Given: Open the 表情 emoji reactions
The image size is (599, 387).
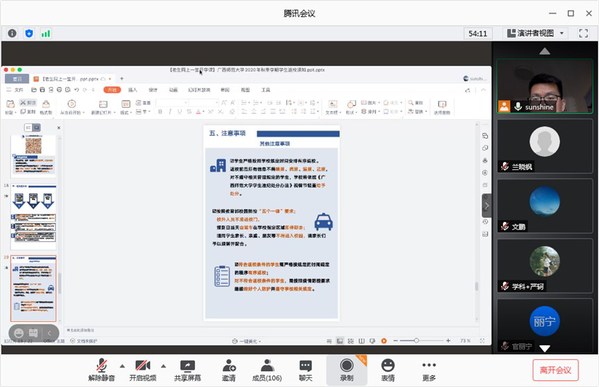Looking at the screenshot, I should coord(388,370).
